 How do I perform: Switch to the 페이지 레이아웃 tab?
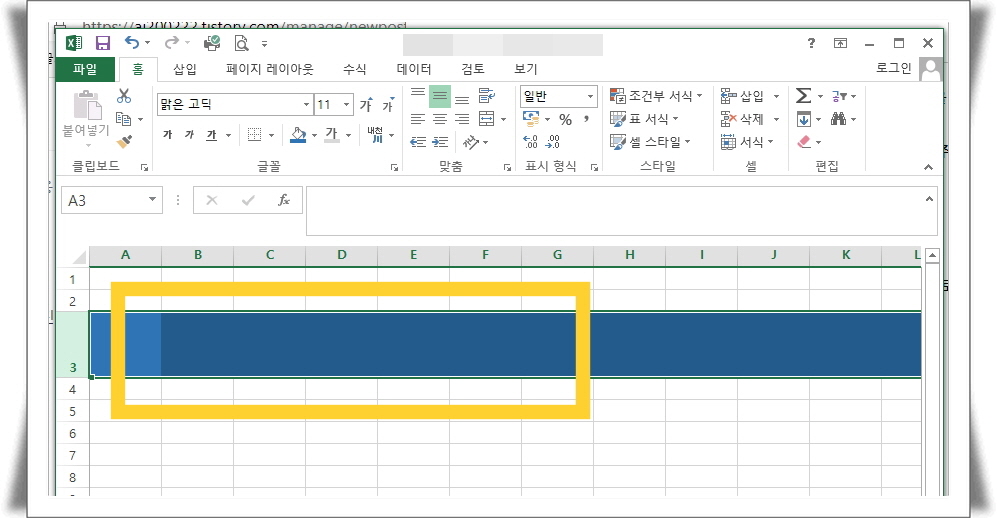[270, 69]
